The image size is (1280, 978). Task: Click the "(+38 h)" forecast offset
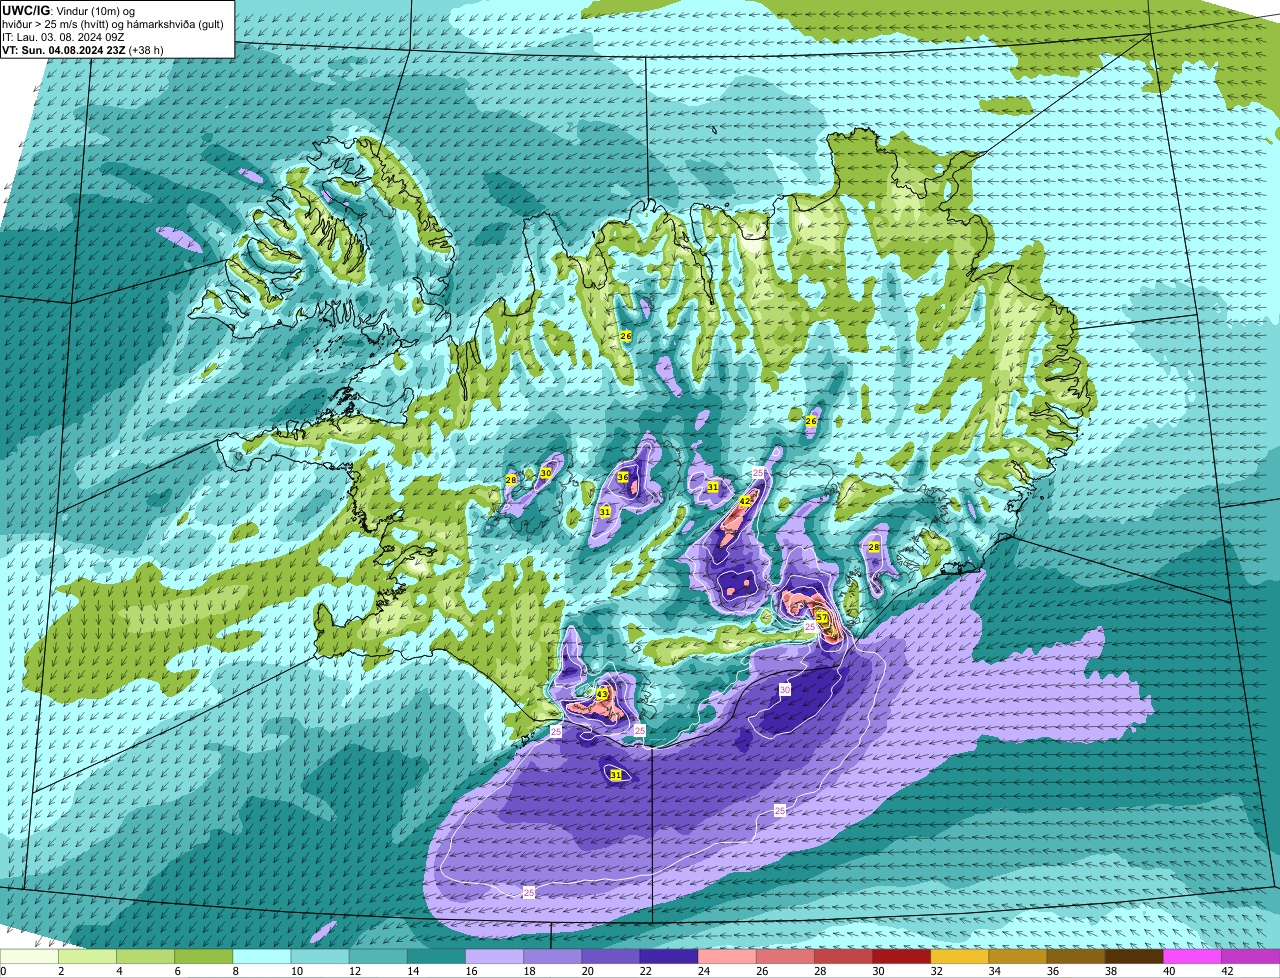[x=146, y=49]
